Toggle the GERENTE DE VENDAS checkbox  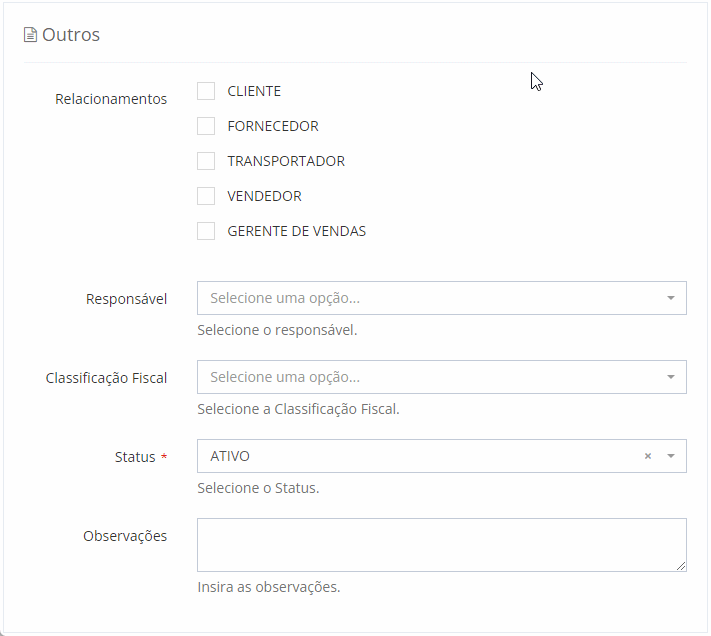(206, 231)
